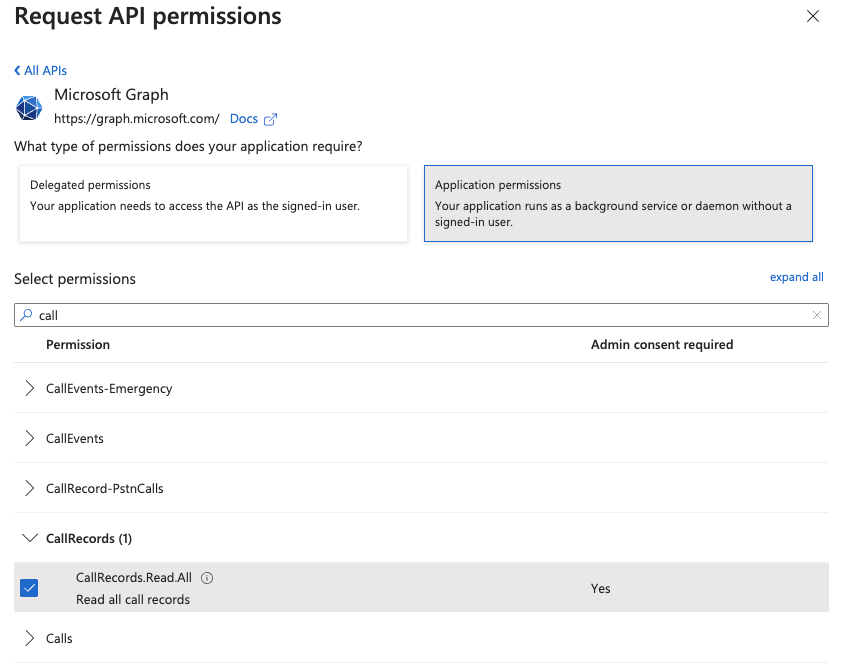The width and height of the screenshot is (843, 671).
Task: Click the 'Microsoft Graph' title text
Action: [111, 95]
